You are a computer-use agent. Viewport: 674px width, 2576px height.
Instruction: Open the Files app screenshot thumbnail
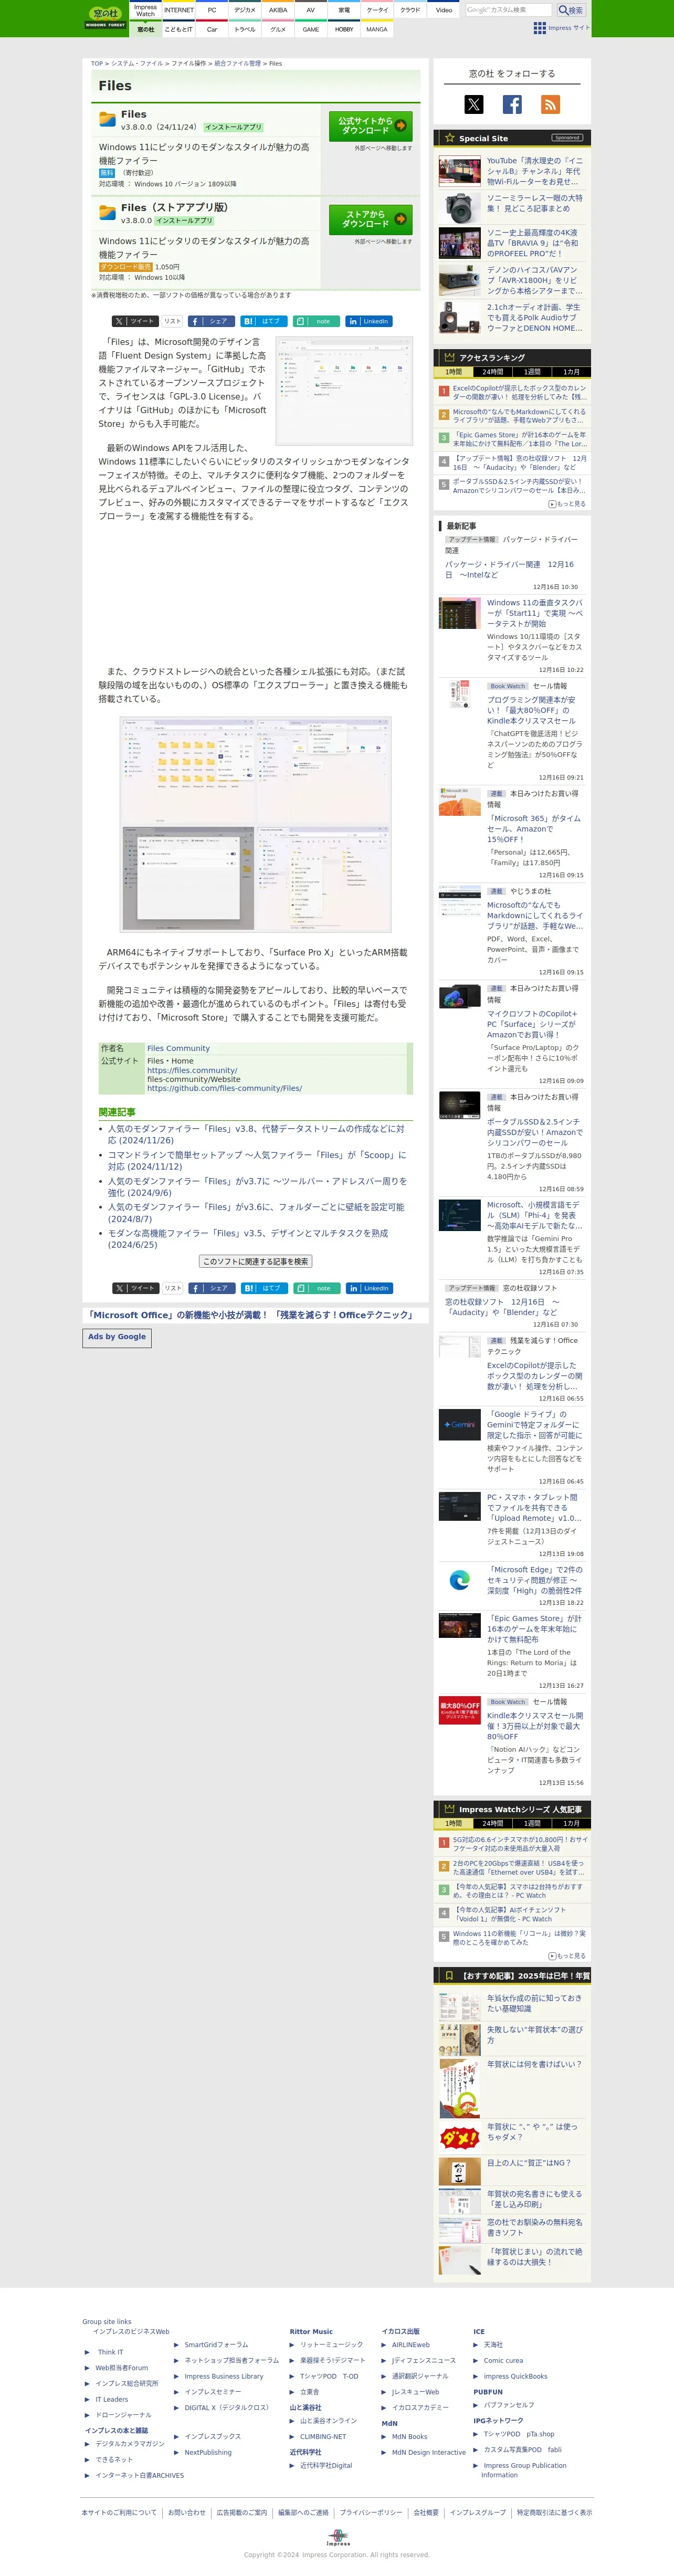click(344, 390)
